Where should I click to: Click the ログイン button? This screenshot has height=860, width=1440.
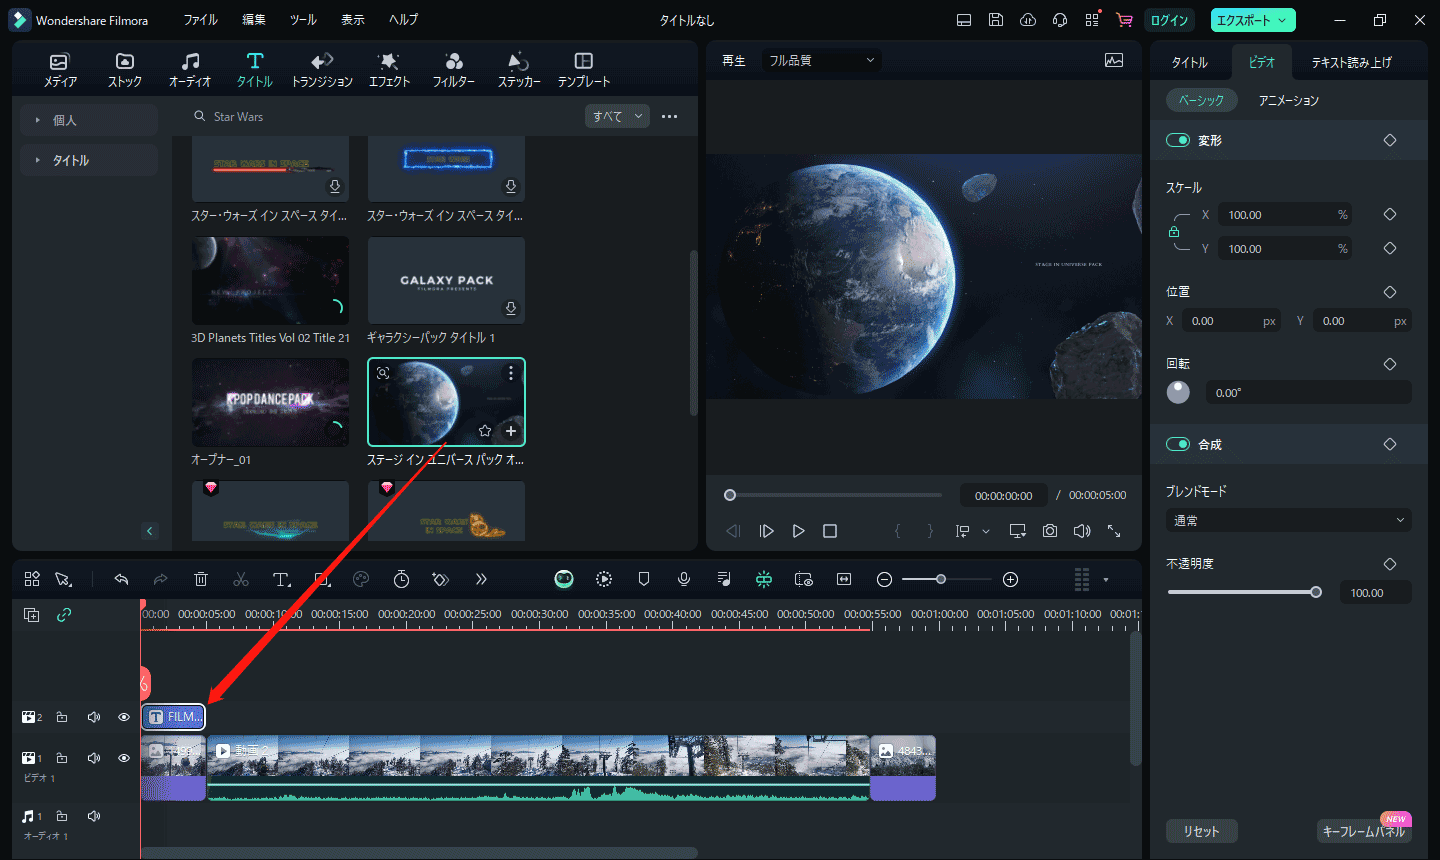tap(1169, 20)
